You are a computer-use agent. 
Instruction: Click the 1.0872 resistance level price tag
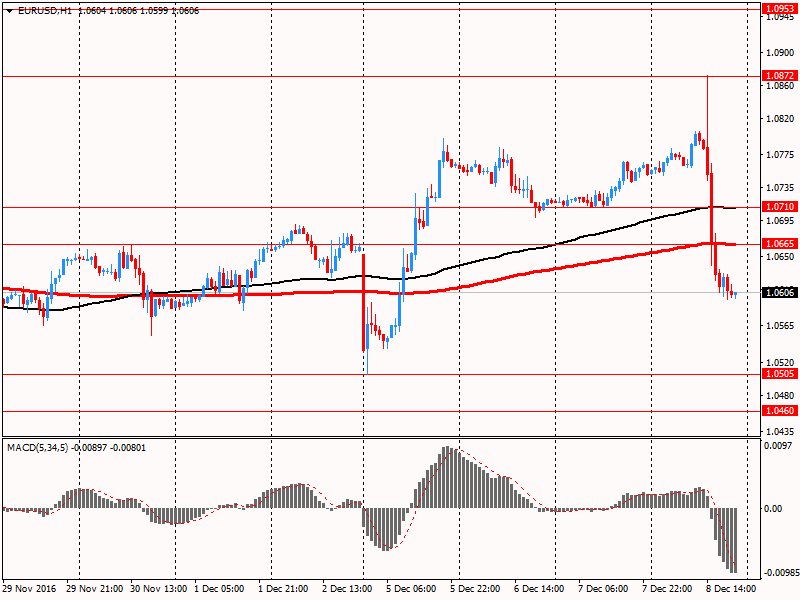point(779,76)
